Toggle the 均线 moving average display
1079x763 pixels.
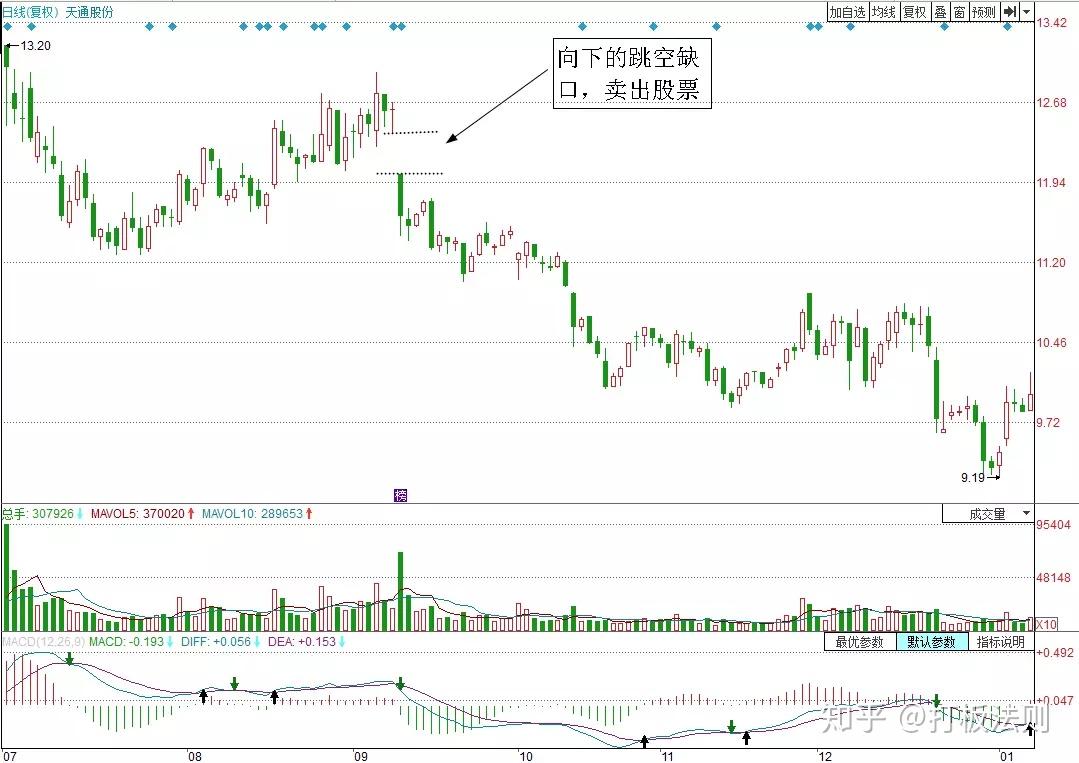pos(884,12)
